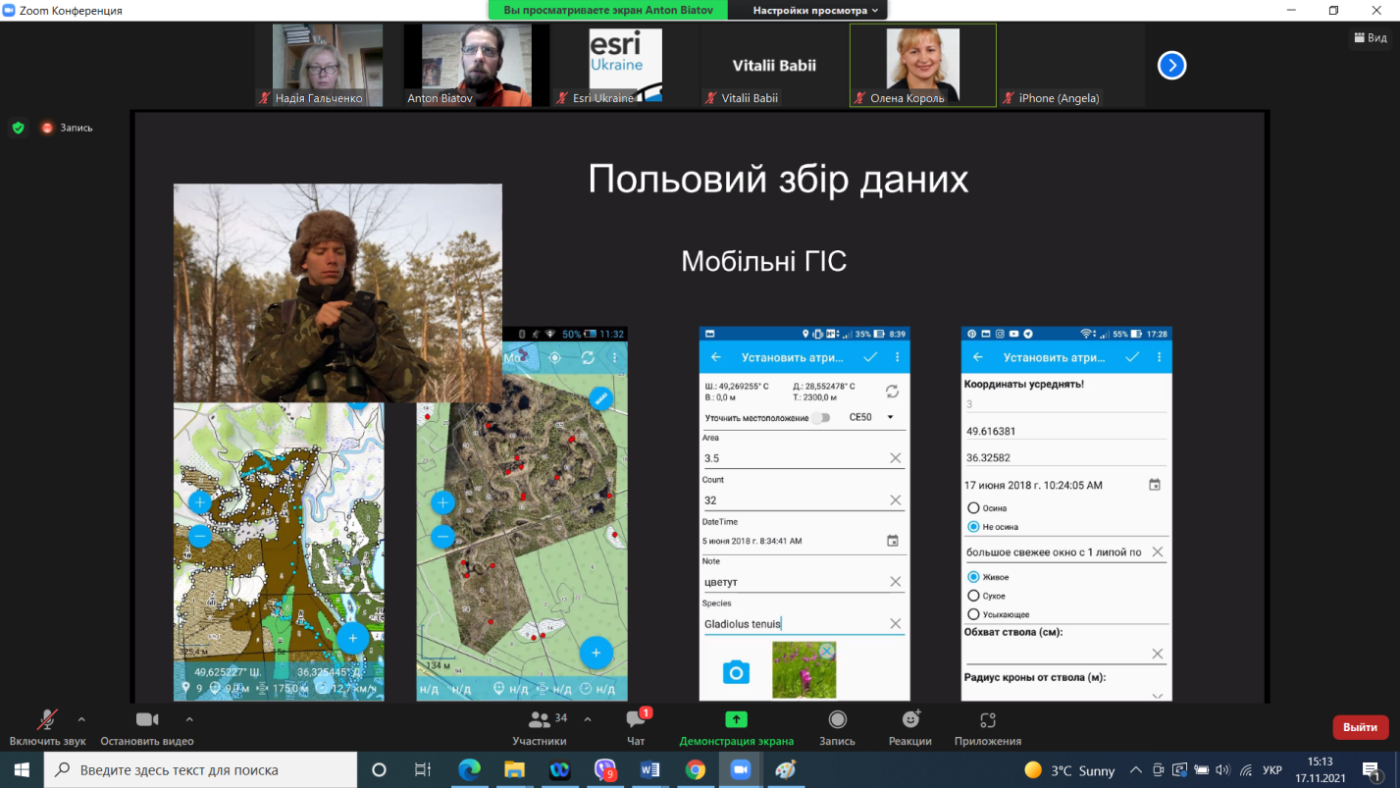Expand video options arrow beside Остановить видео
The height and width of the screenshot is (788, 1400).
click(189, 719)
